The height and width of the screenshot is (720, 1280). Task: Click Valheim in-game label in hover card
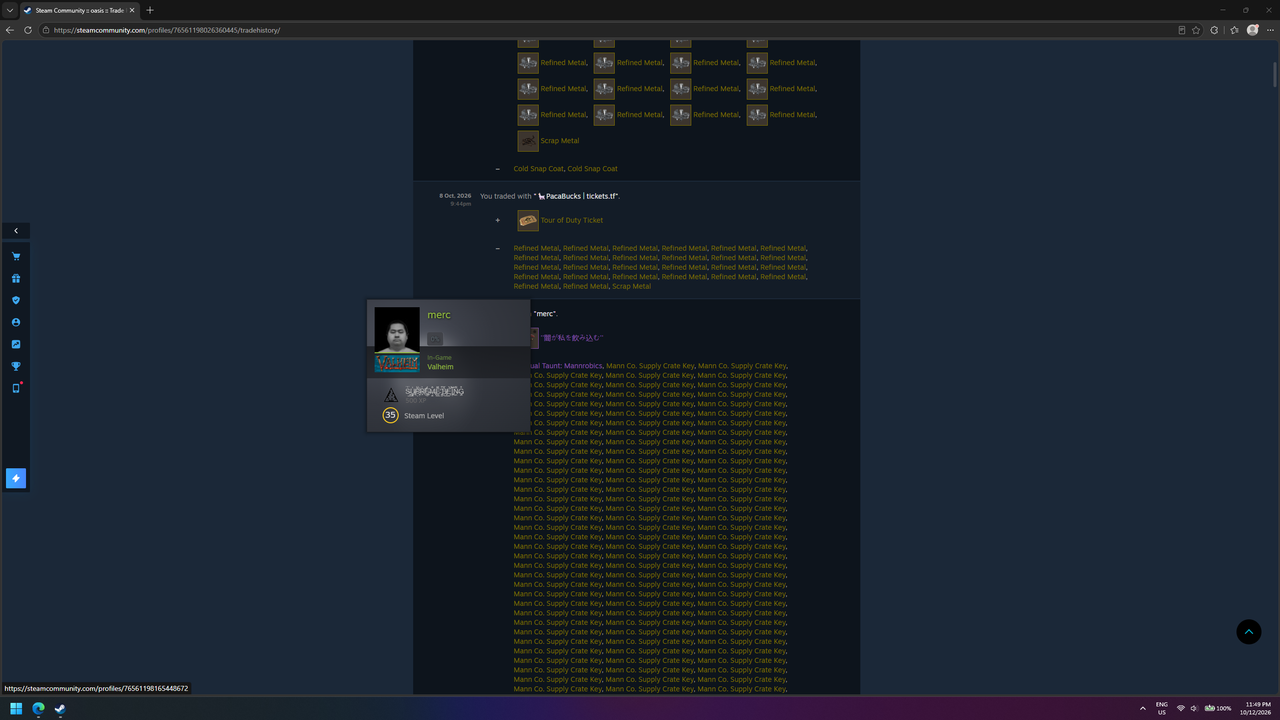click(440, 367)
